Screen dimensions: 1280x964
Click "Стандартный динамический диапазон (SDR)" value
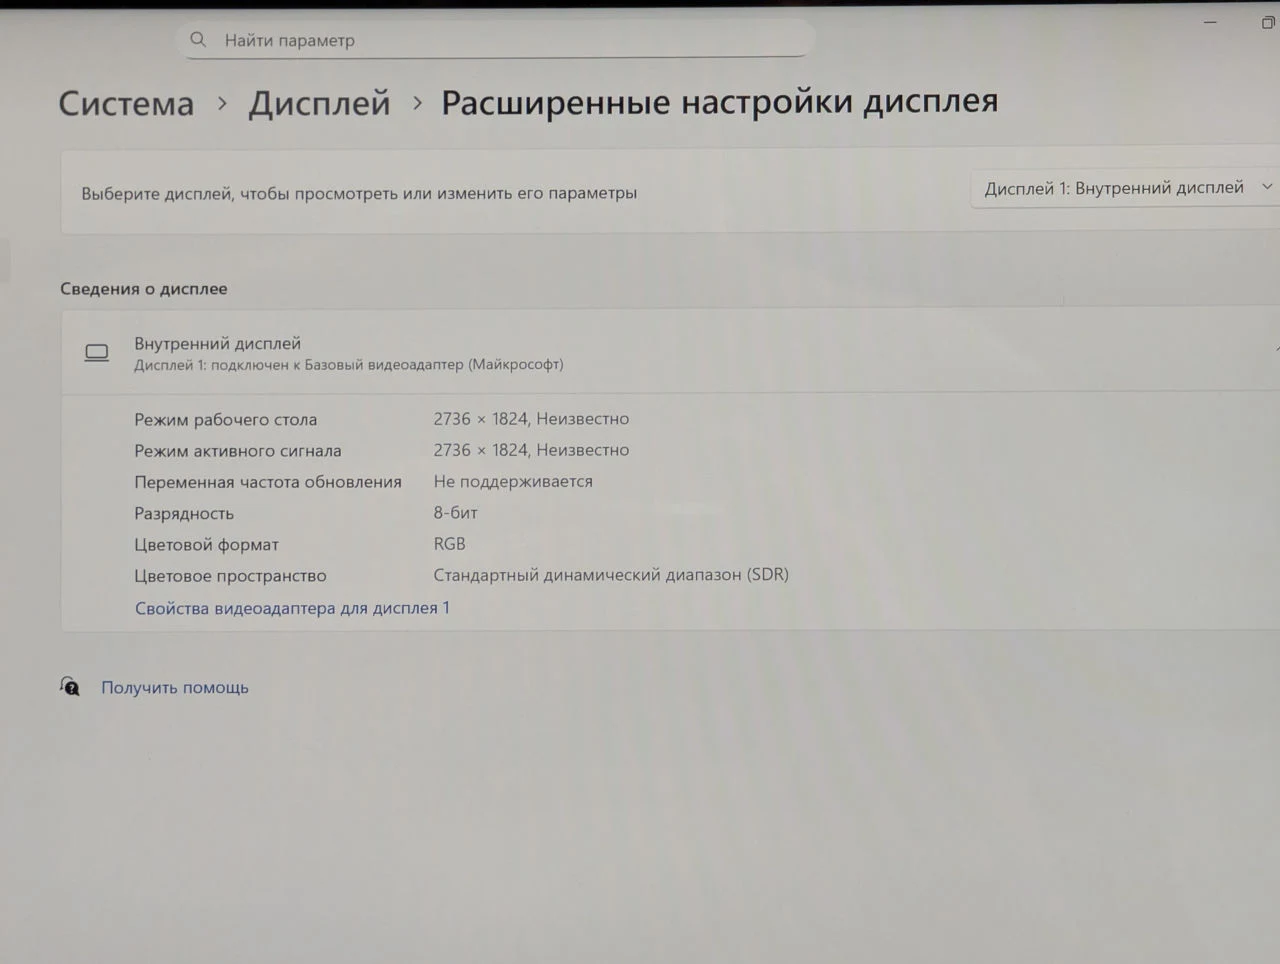pyautogui.click(x=611, y=575)
